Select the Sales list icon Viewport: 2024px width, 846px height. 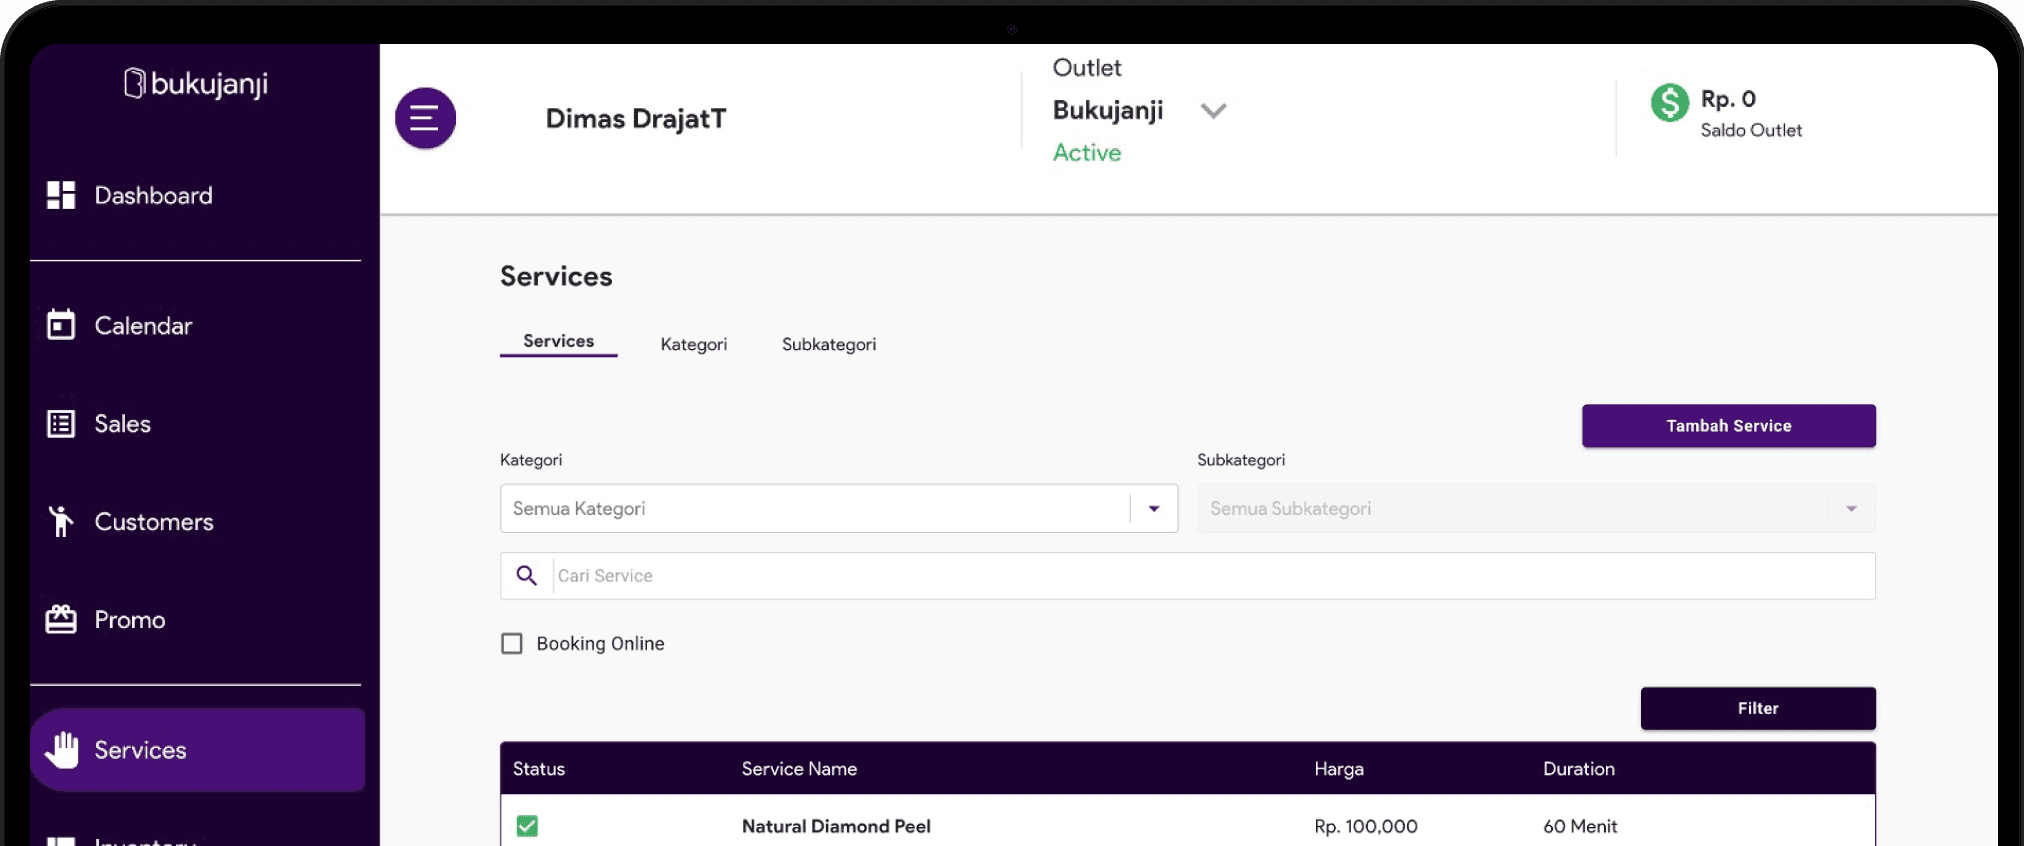61,424
